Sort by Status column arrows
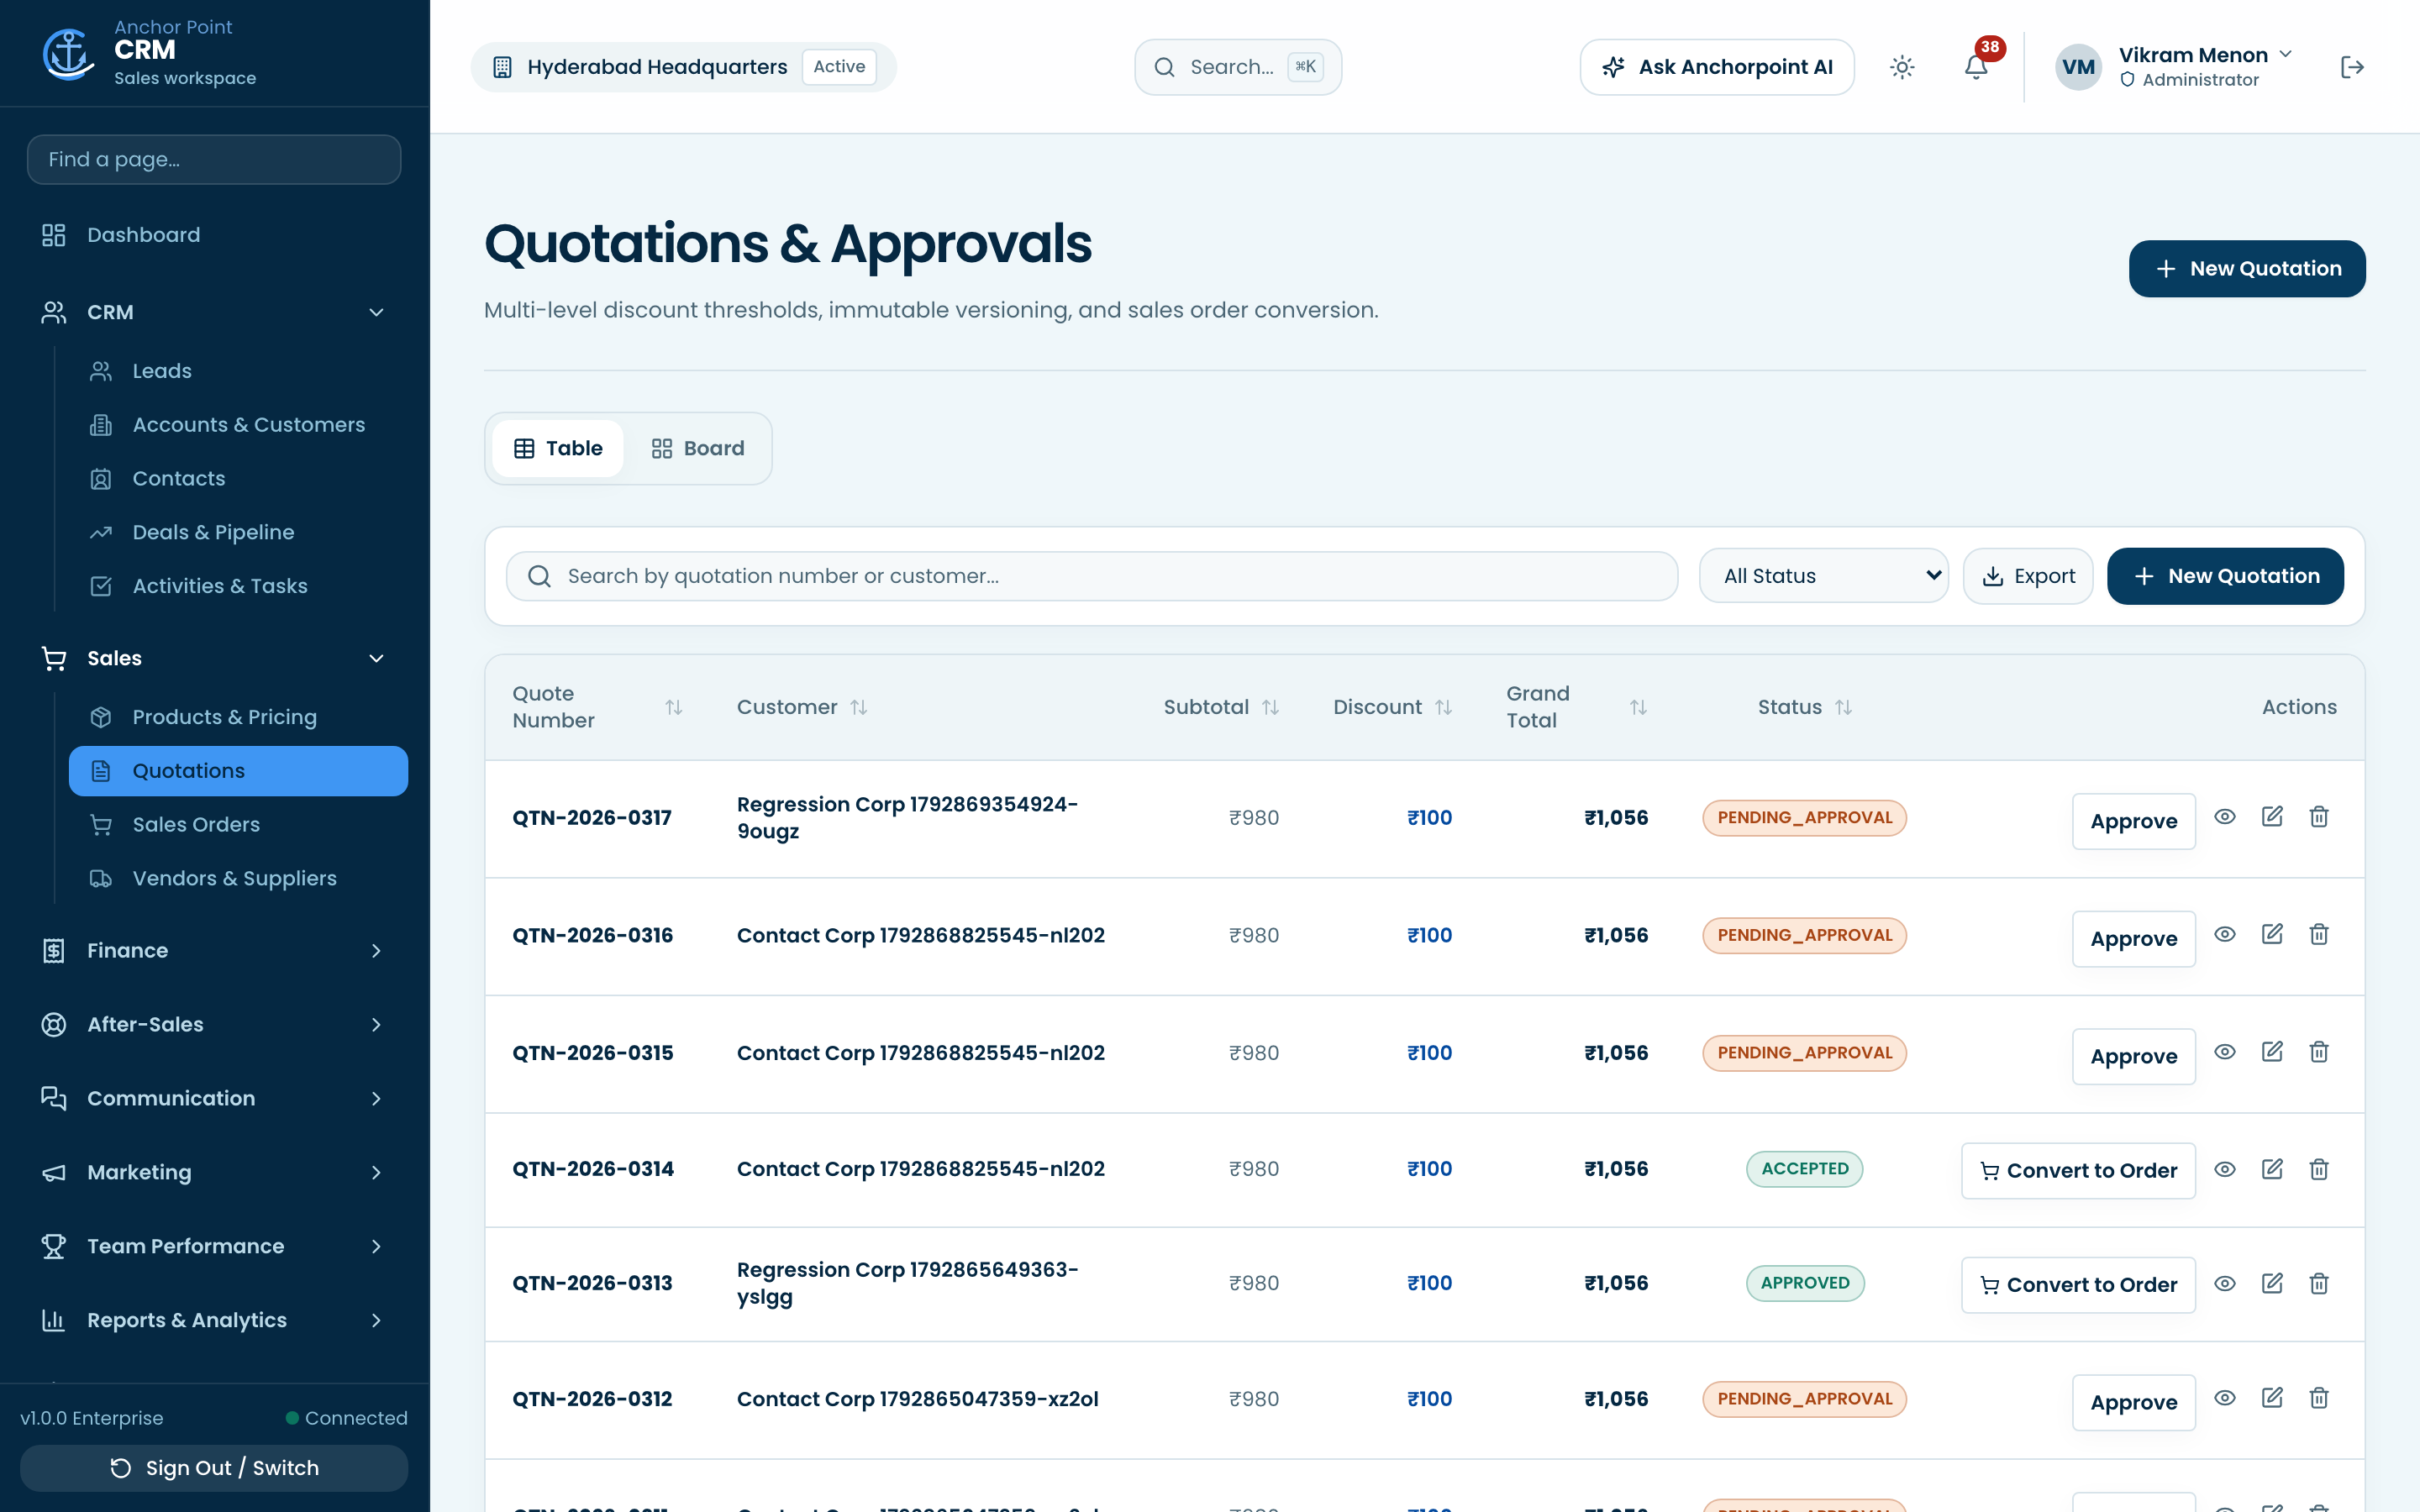This screenshot has width=2420, height=1512. (1843, 707)
